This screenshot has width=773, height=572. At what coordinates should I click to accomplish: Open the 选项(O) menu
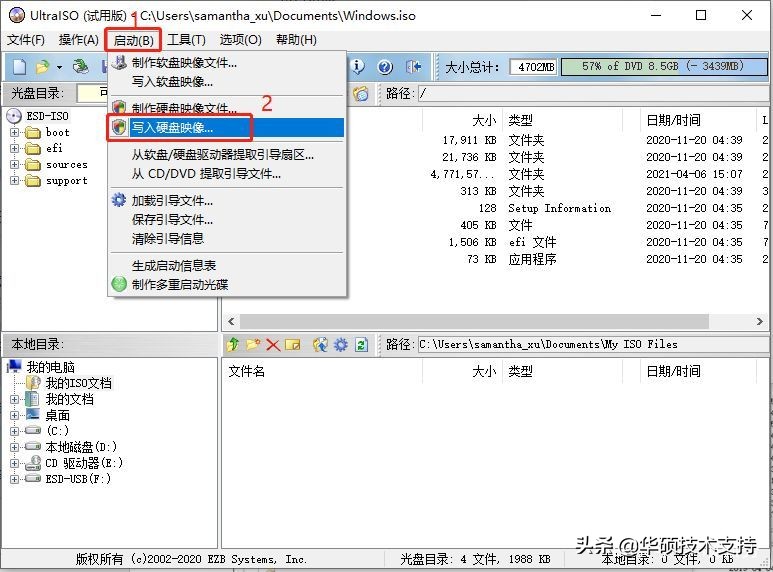(240, 39)
